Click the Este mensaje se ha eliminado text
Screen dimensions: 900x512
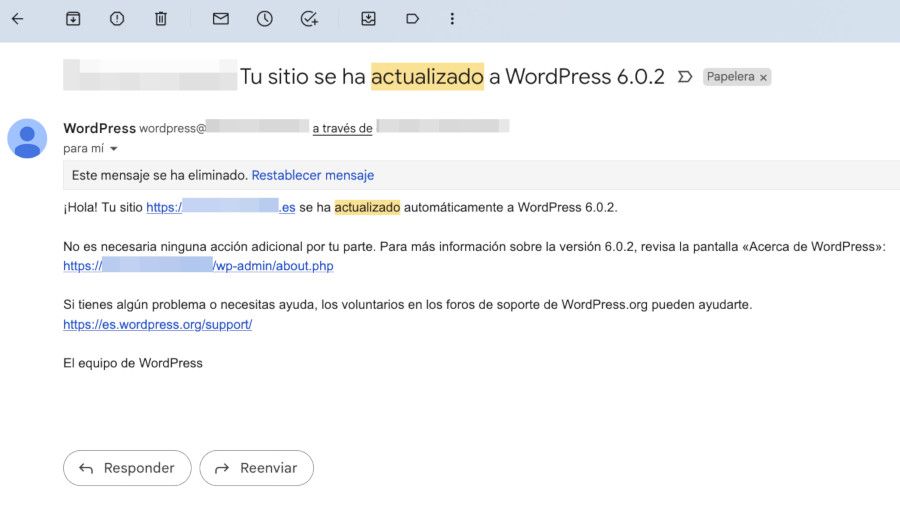pyautogui.click(x=160, y=175)
